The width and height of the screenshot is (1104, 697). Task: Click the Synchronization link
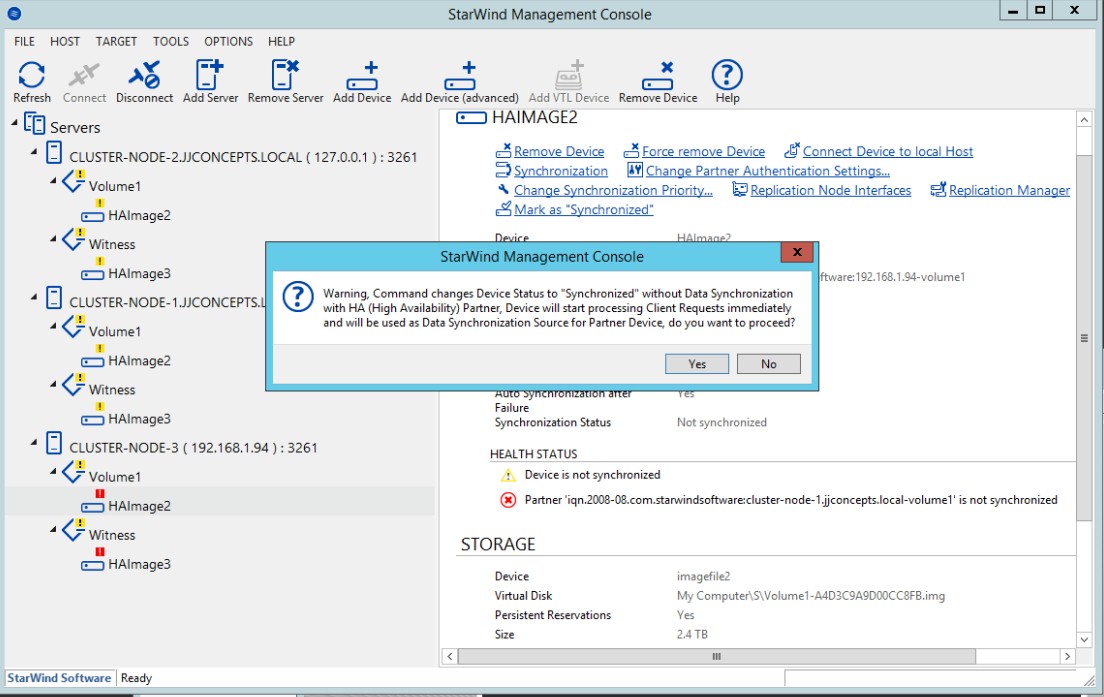tap(560, 171)
